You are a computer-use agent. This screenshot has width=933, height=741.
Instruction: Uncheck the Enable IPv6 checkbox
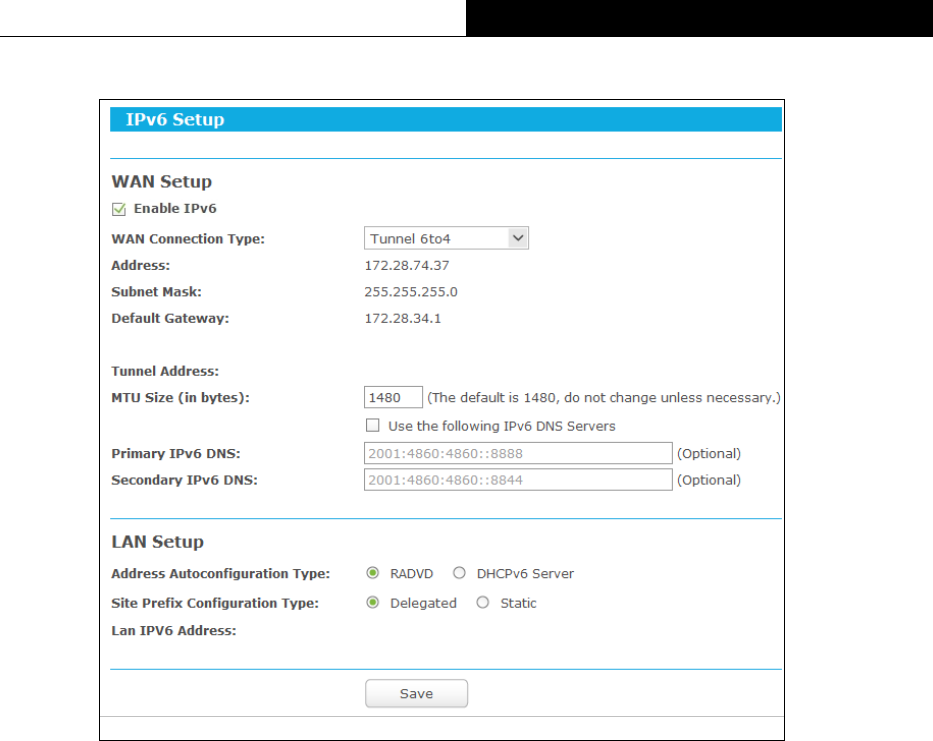119,209
